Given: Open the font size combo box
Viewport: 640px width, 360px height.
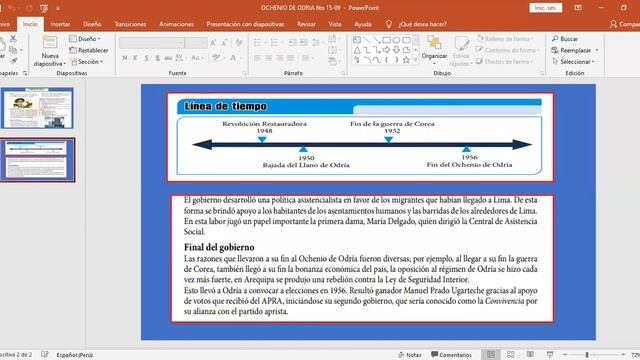Looking at the screenshot, I should pos(196,42).
